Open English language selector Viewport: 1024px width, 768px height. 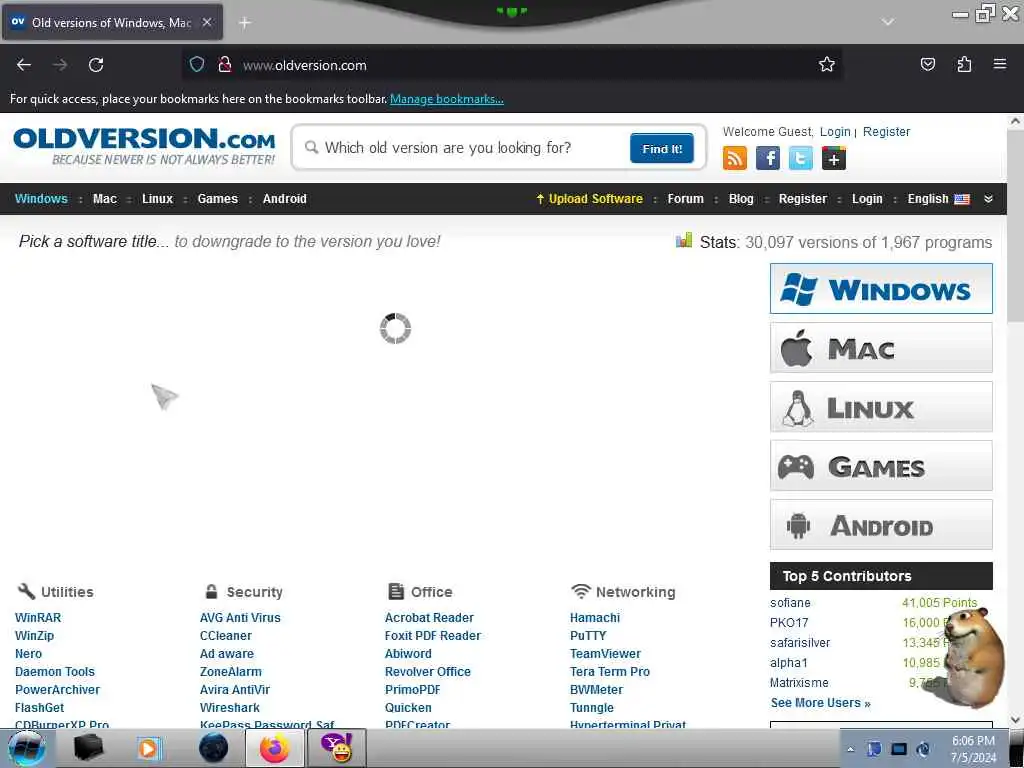(938, 199)
